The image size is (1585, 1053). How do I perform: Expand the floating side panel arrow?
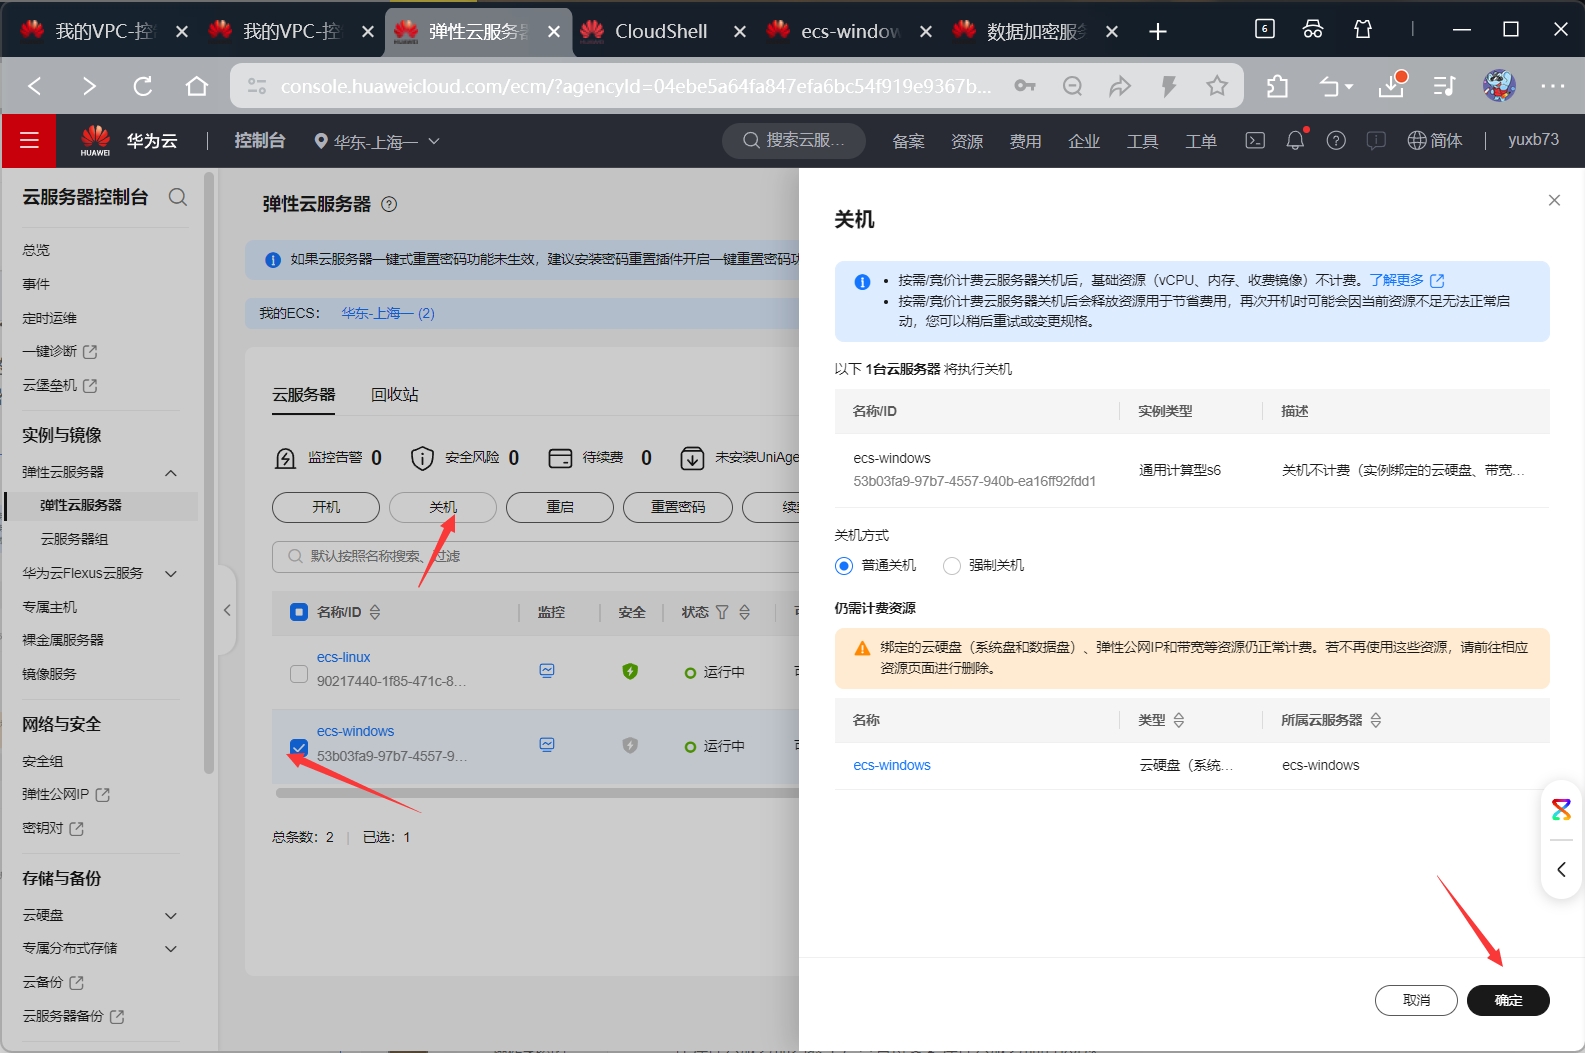click(1561, 869)
